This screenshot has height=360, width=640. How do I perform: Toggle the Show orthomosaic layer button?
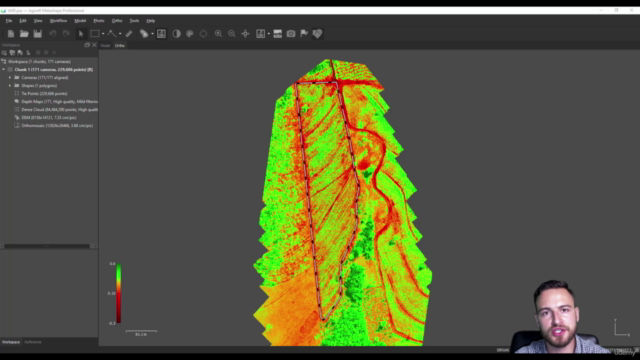click(x=260, y=34)
